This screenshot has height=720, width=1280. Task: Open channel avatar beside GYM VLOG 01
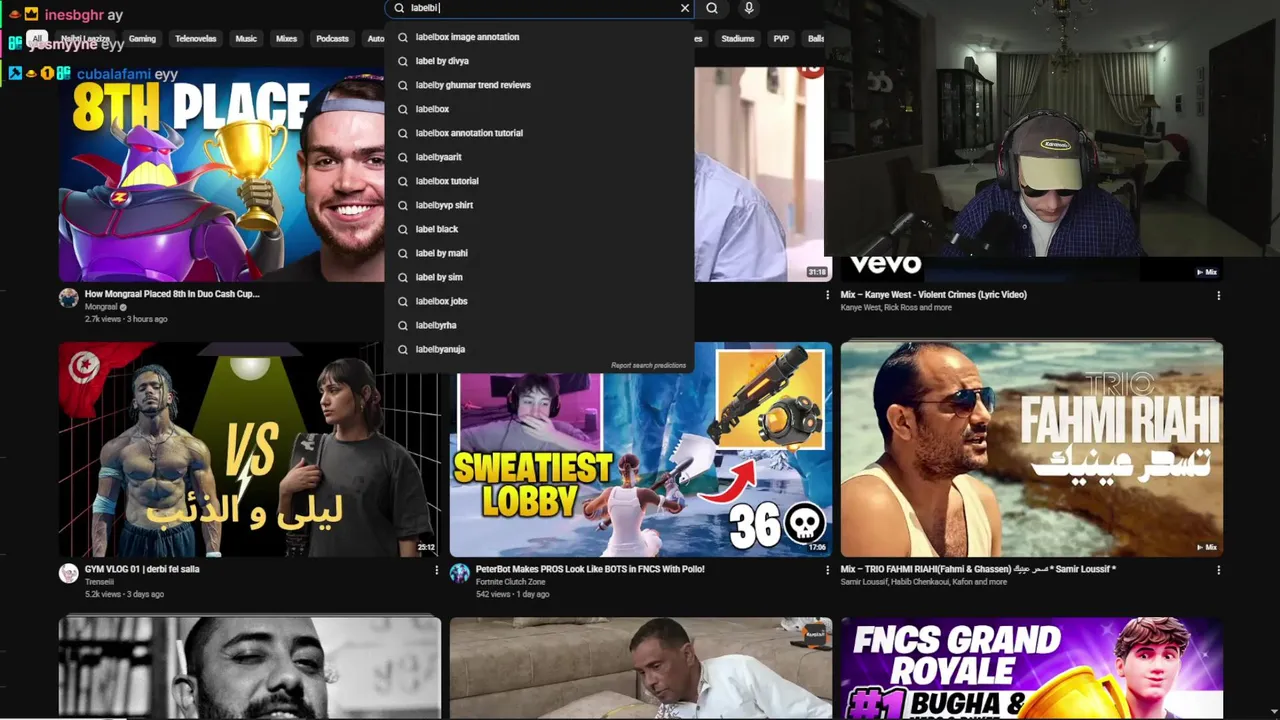pos(68,573)
